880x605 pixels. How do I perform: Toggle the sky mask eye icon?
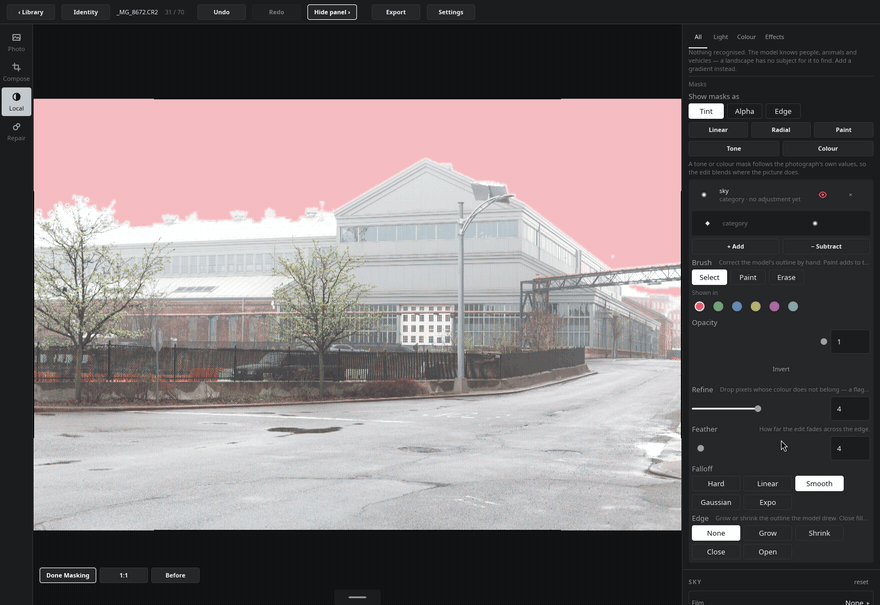[823, 195]
